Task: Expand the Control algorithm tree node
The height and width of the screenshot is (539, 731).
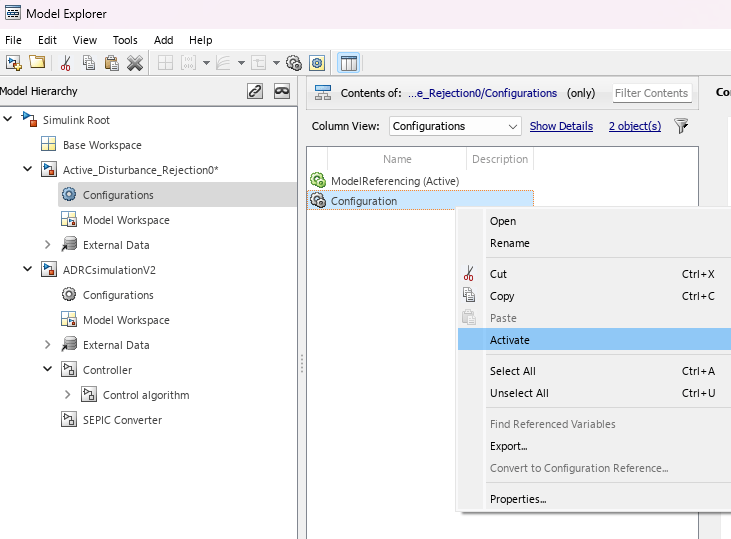Action: pos(68,395)
